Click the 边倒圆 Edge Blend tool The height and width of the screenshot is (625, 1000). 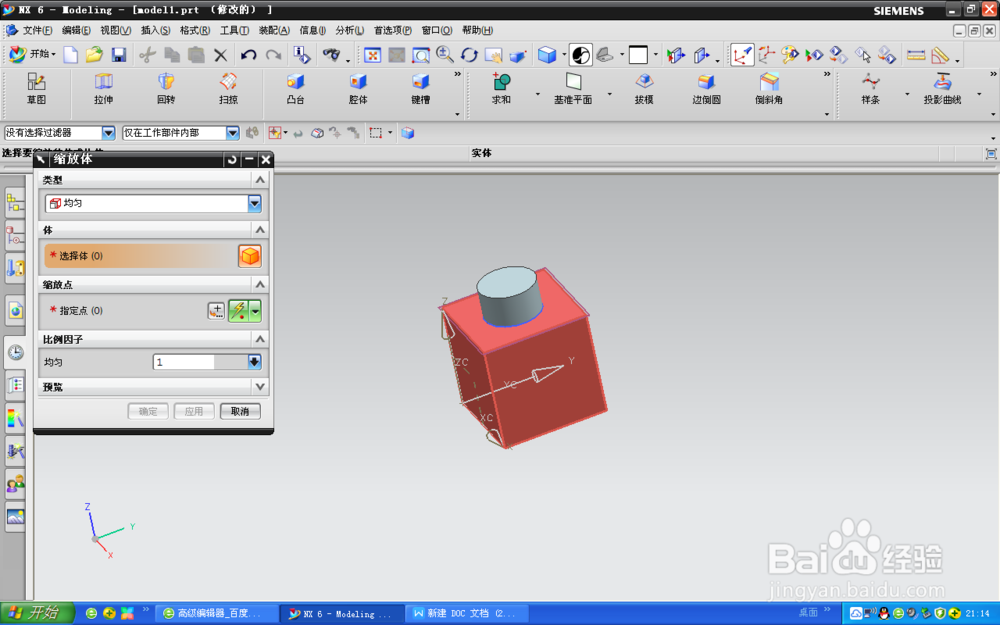pos(707,89)
